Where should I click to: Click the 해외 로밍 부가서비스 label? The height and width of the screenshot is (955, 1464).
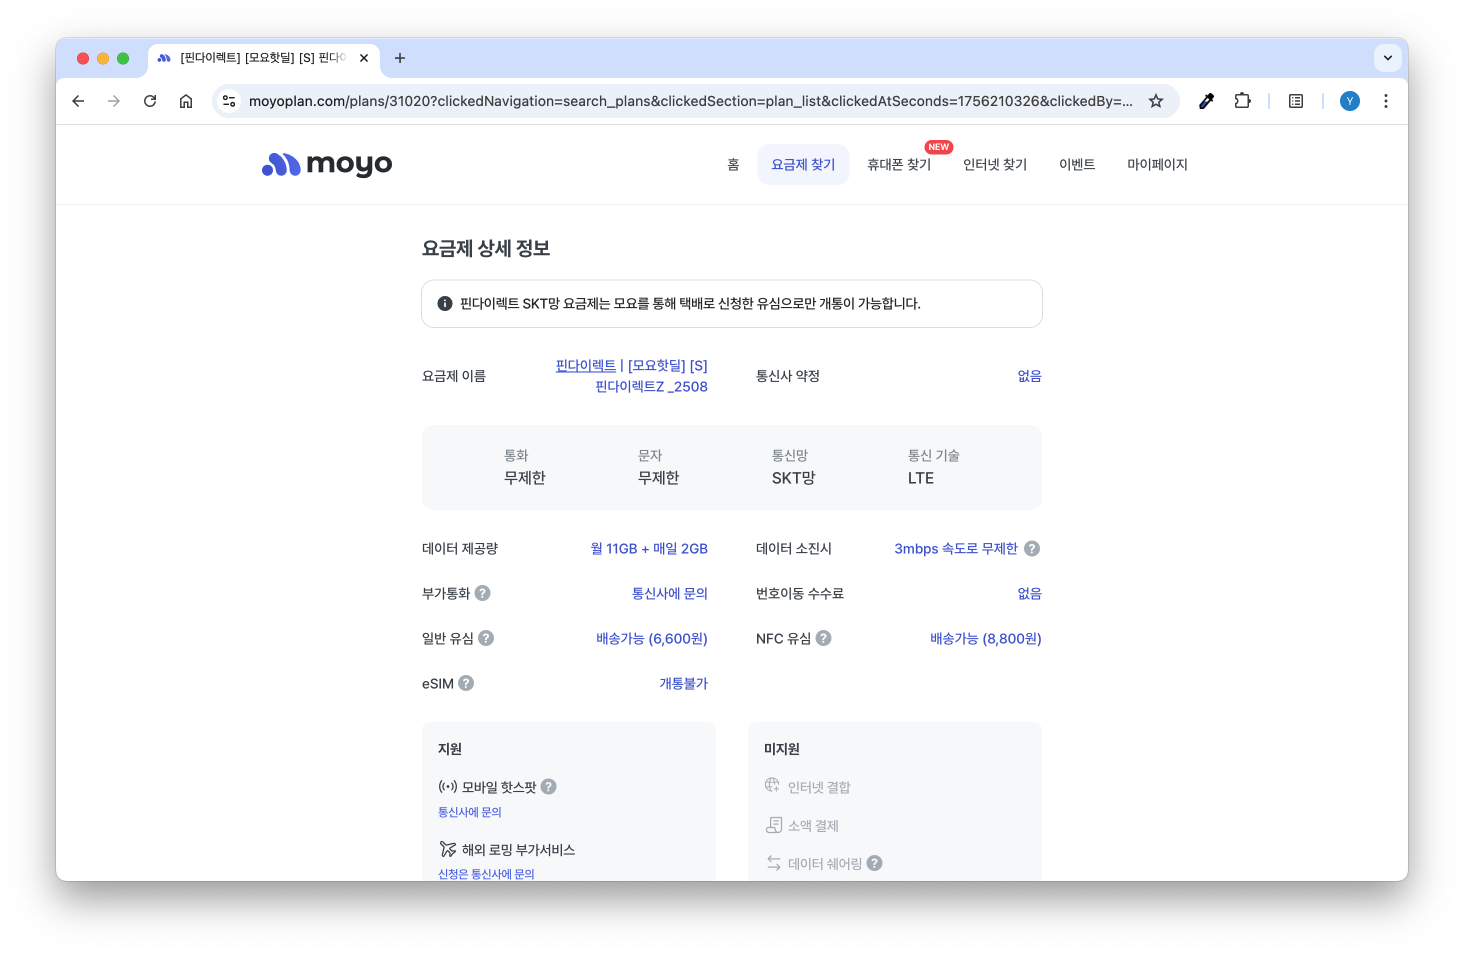[x=518, y=849]
